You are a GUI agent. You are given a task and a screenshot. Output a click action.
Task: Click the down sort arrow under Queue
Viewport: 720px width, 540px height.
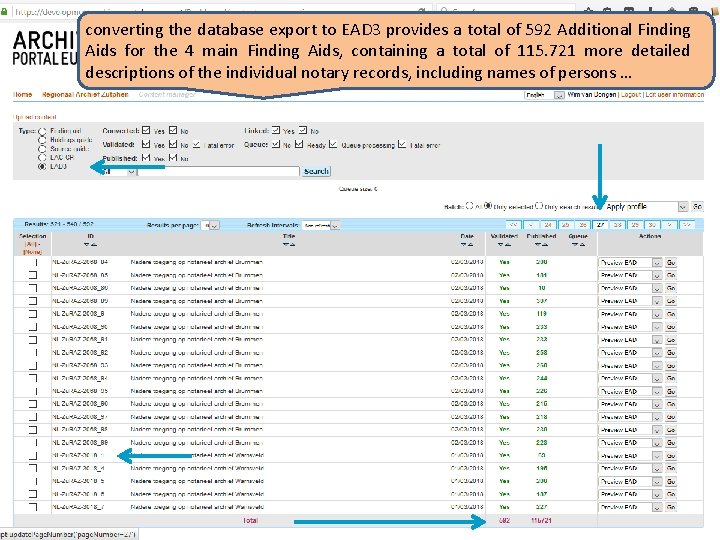pos(575,245)
